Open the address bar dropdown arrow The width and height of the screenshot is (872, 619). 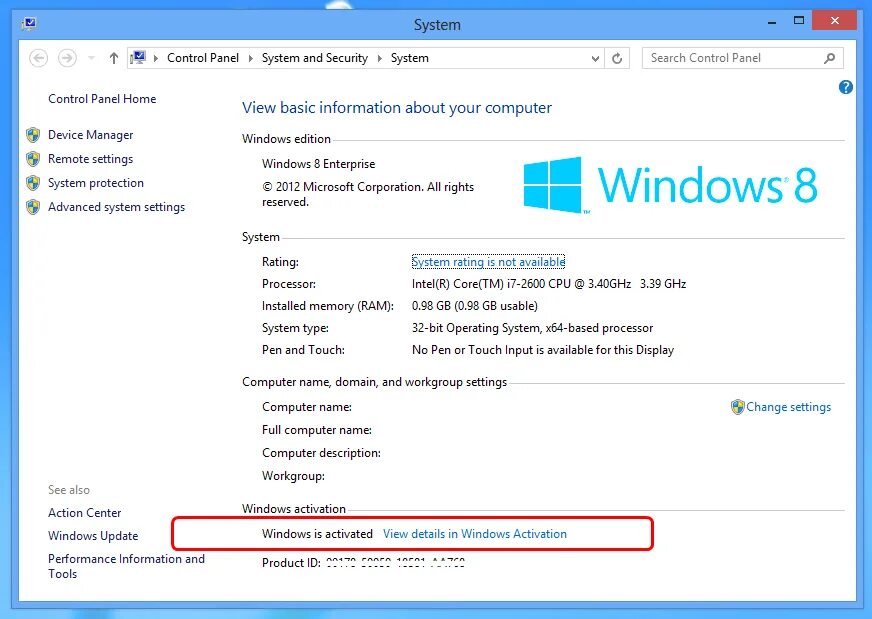click(595, 57)
